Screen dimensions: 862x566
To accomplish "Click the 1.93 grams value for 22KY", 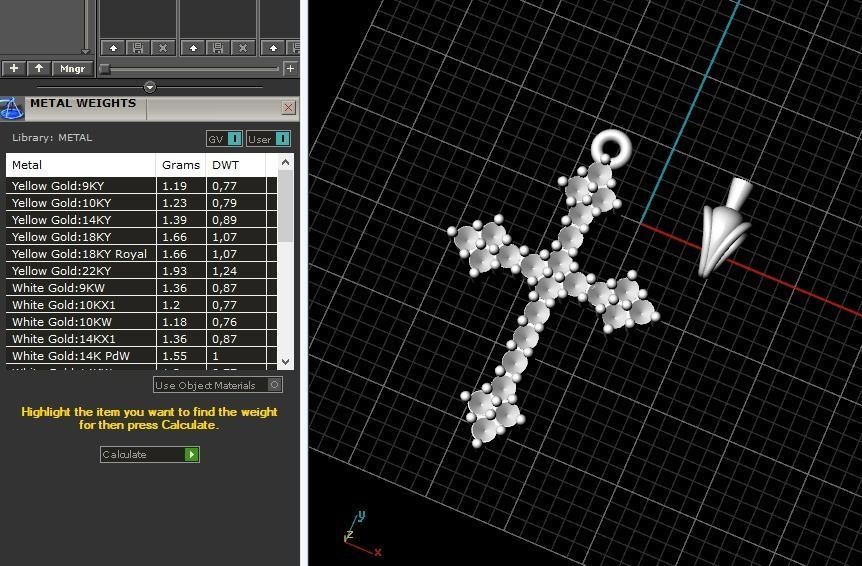I will (174, 271).
